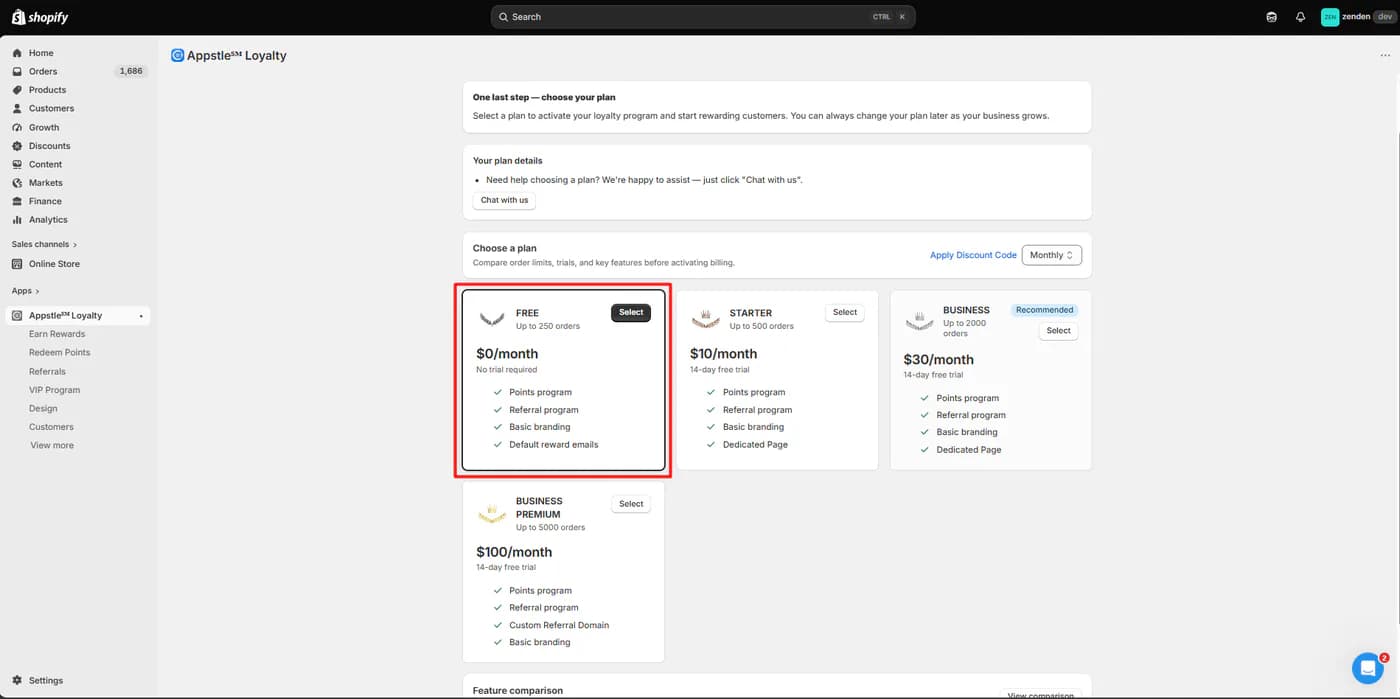The width and height of the screenshot is (1400, 699).
Task: Click the Home icon in sidebar
Action: click(x=17, y=53)
